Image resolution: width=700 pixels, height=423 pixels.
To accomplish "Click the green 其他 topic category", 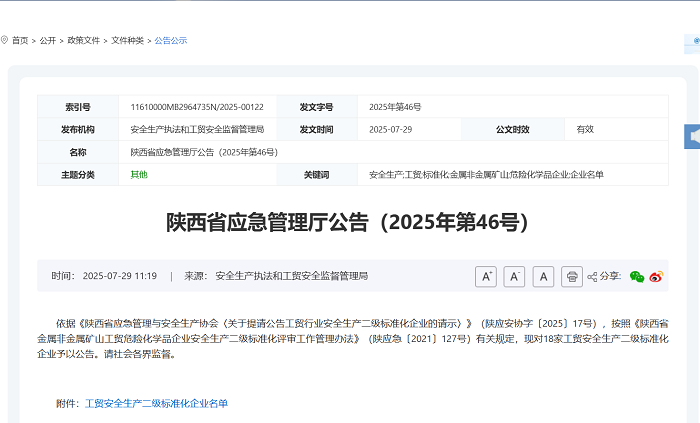I will (x=139, y=175).
